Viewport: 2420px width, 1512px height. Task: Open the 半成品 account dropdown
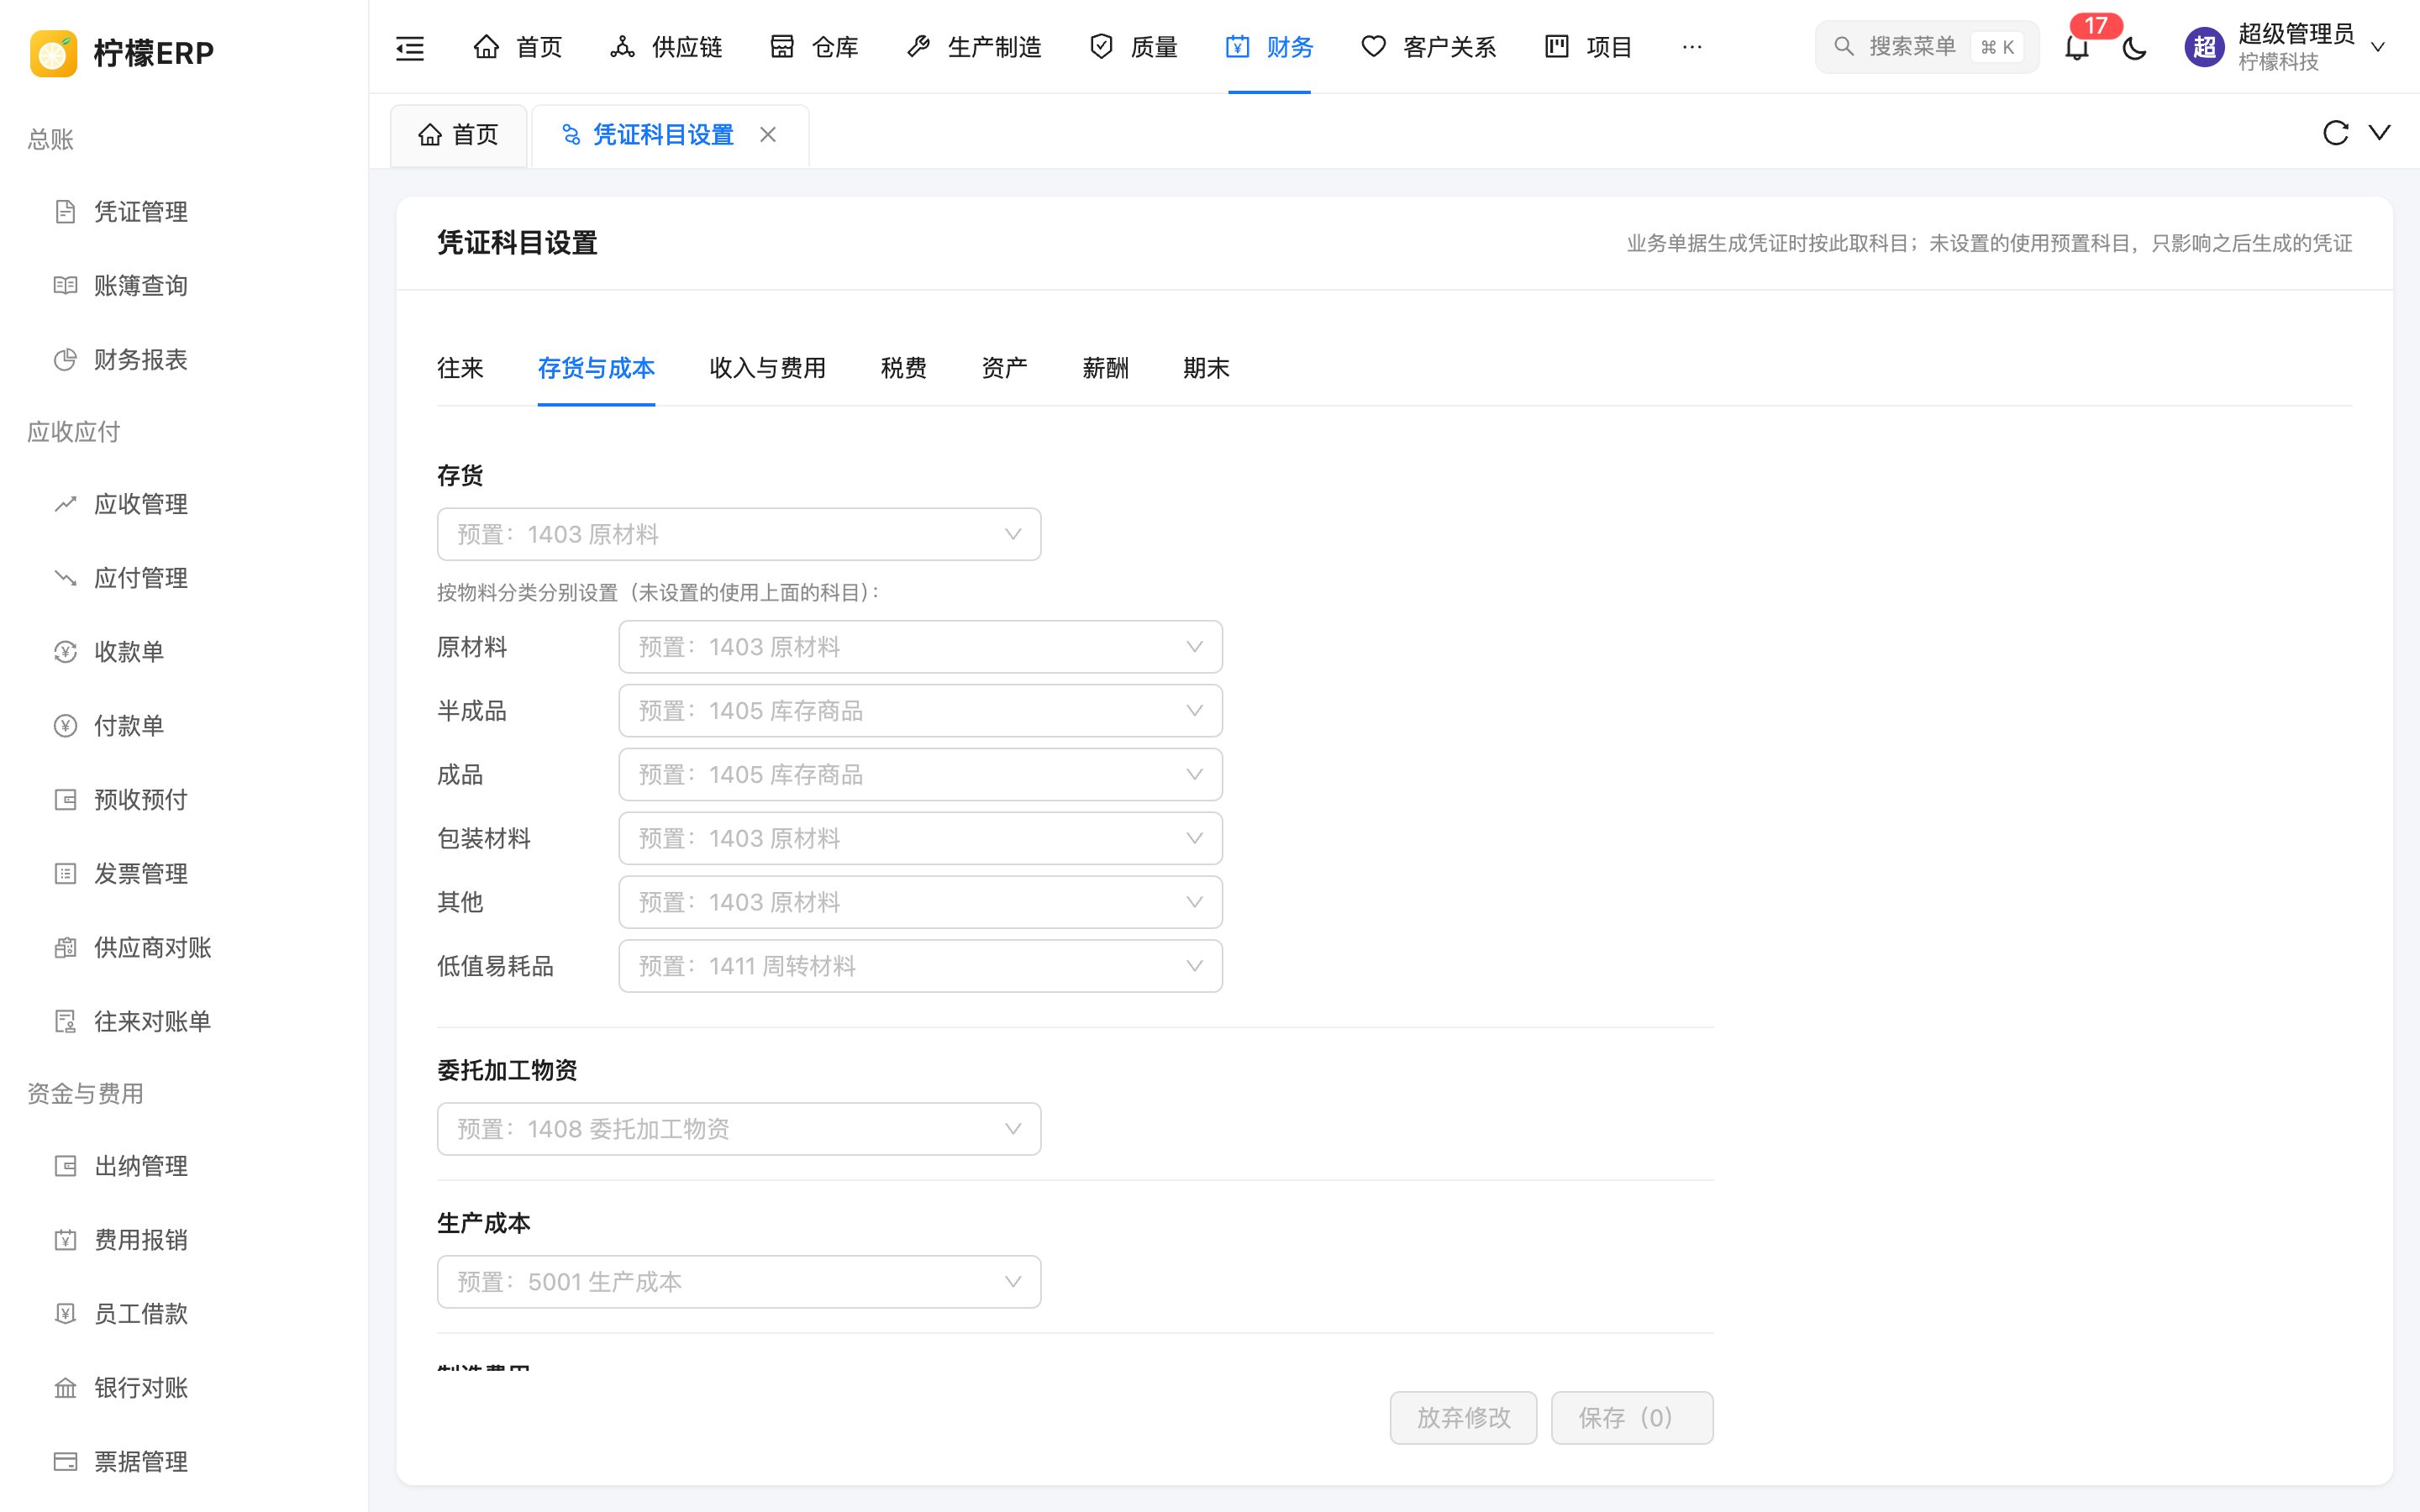pos(920,711)
